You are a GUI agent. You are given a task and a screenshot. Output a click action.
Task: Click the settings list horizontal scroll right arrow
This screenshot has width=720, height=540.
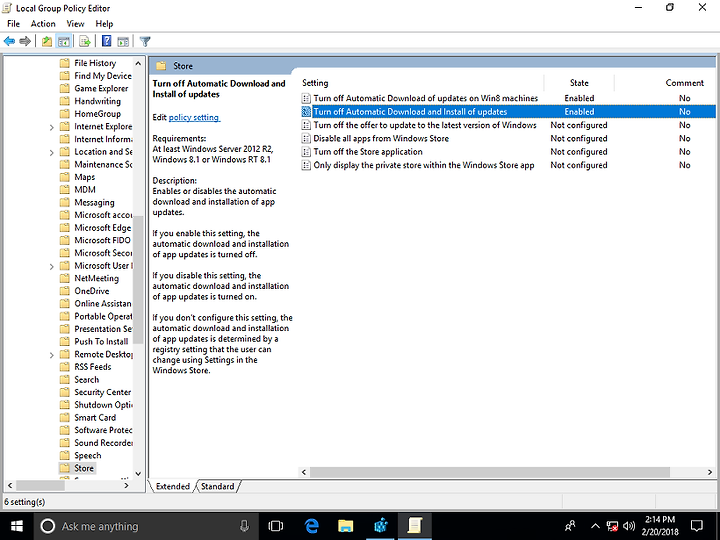click(710, 472)
